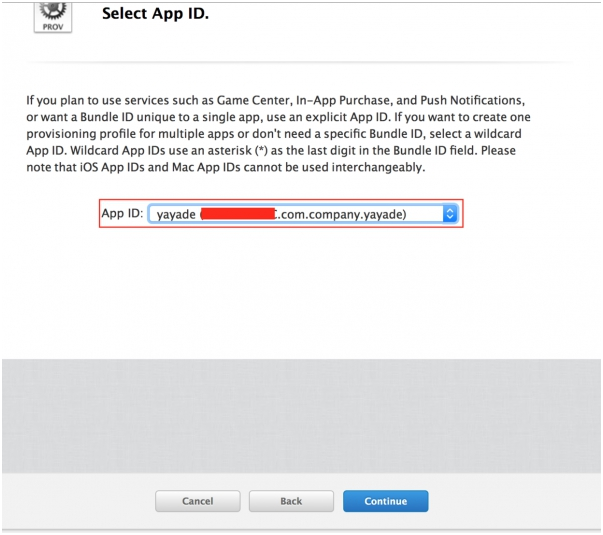The width and height of the screenshot is (603, 535).
Task: Select the "yayade" name in the dropdown
Action: coord(176,214)
